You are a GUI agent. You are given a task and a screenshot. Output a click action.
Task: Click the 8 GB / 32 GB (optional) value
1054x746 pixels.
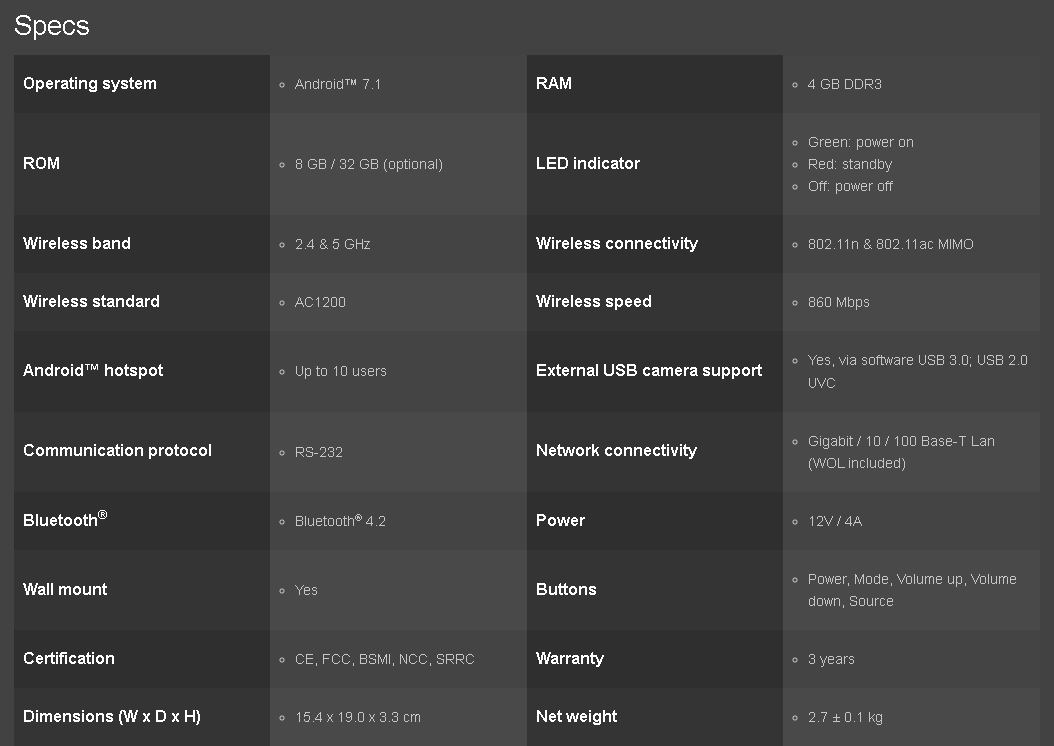[368, 164]
